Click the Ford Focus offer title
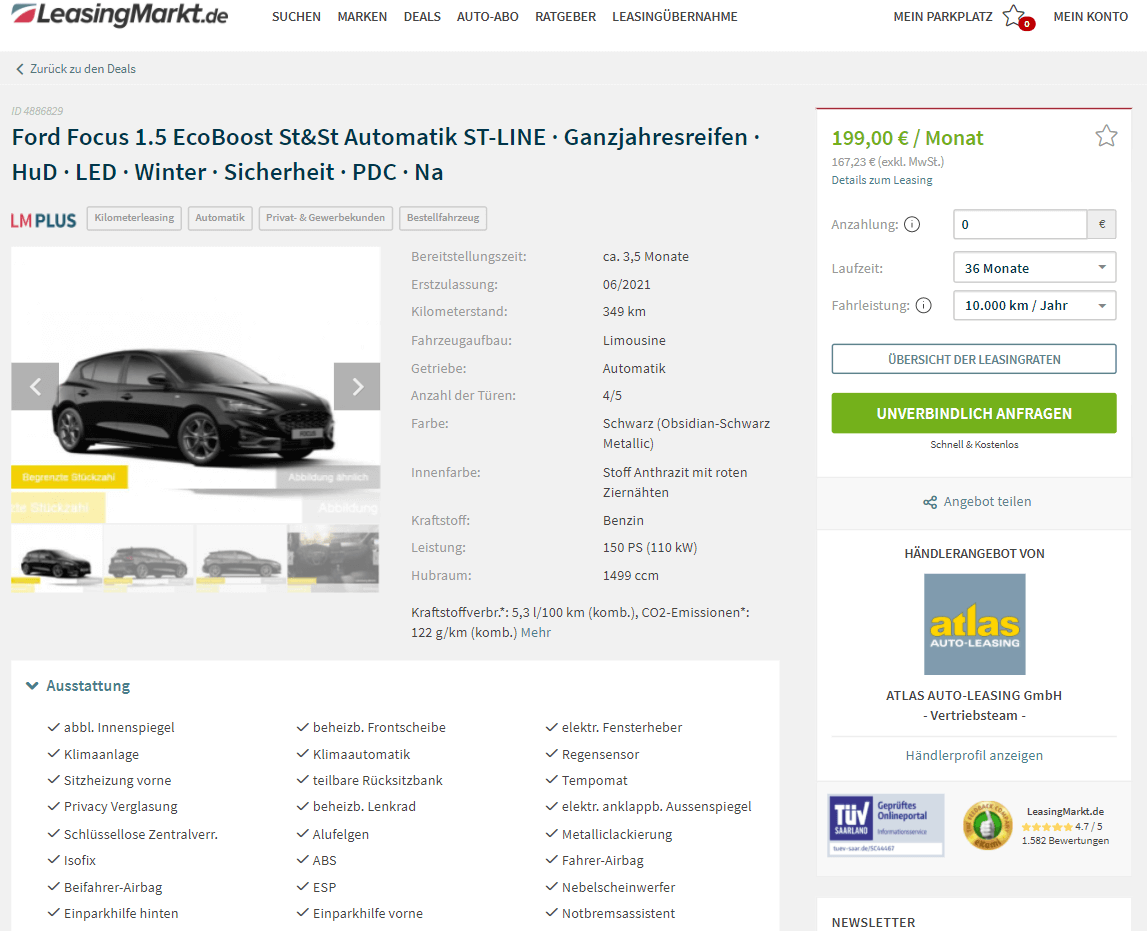1147x931 pixels. [x=386, y=154]
